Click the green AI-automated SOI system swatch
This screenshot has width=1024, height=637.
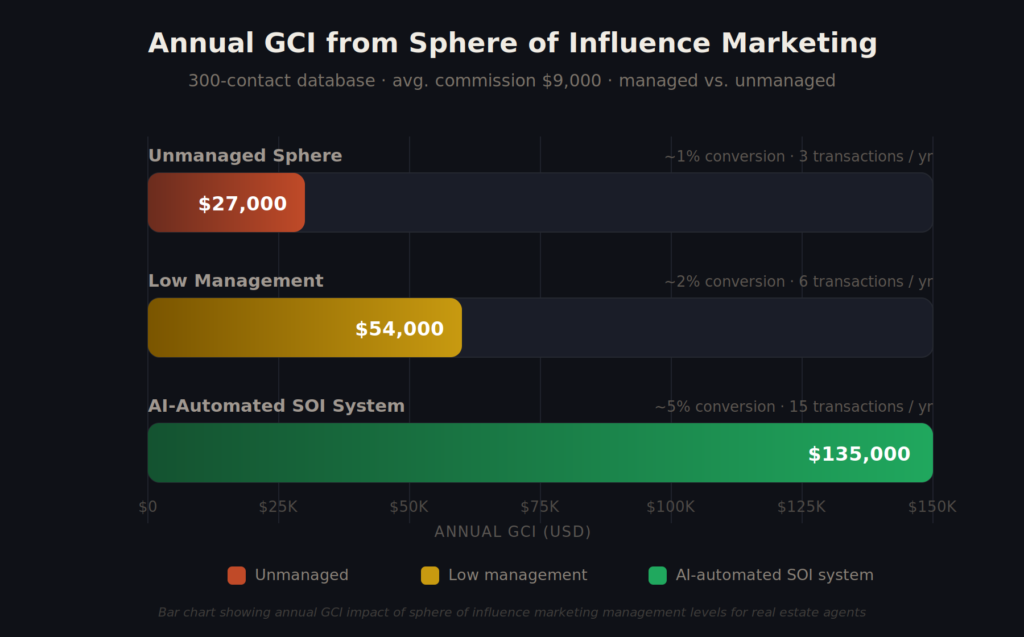[658, 576]
